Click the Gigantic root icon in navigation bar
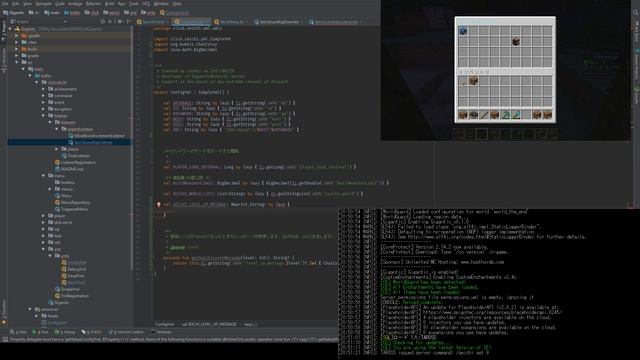This screenshot has width=640, height=360. [6, 13]
